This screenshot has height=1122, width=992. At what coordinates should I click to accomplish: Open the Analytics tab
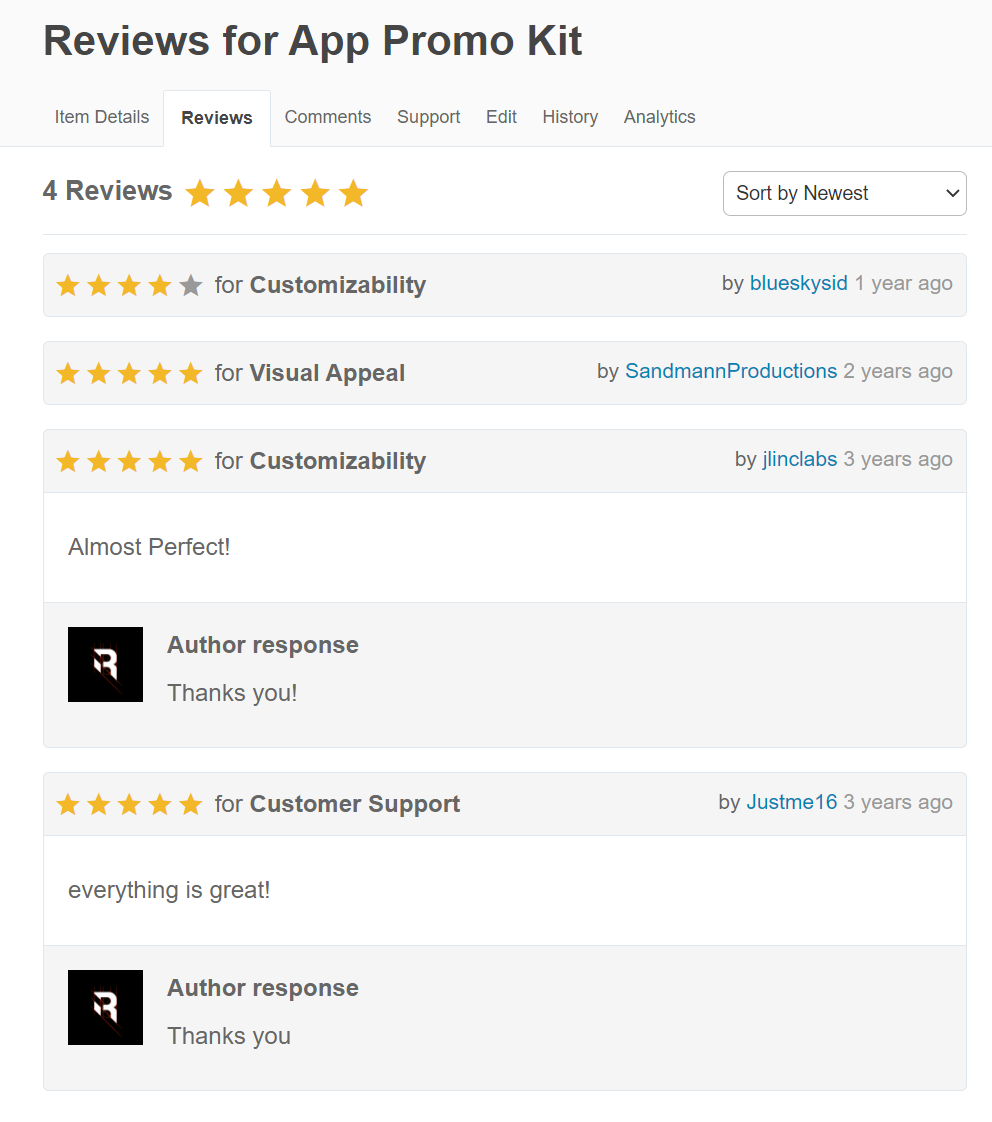coord(659,117)
